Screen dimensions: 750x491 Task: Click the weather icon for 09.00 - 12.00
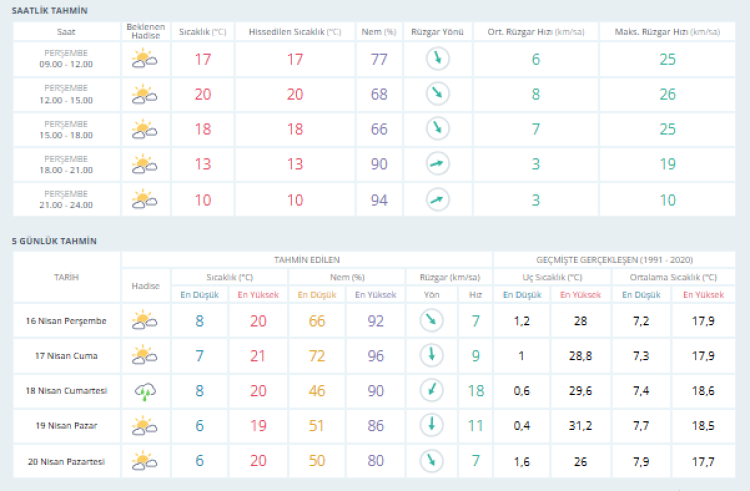[145, 60]
